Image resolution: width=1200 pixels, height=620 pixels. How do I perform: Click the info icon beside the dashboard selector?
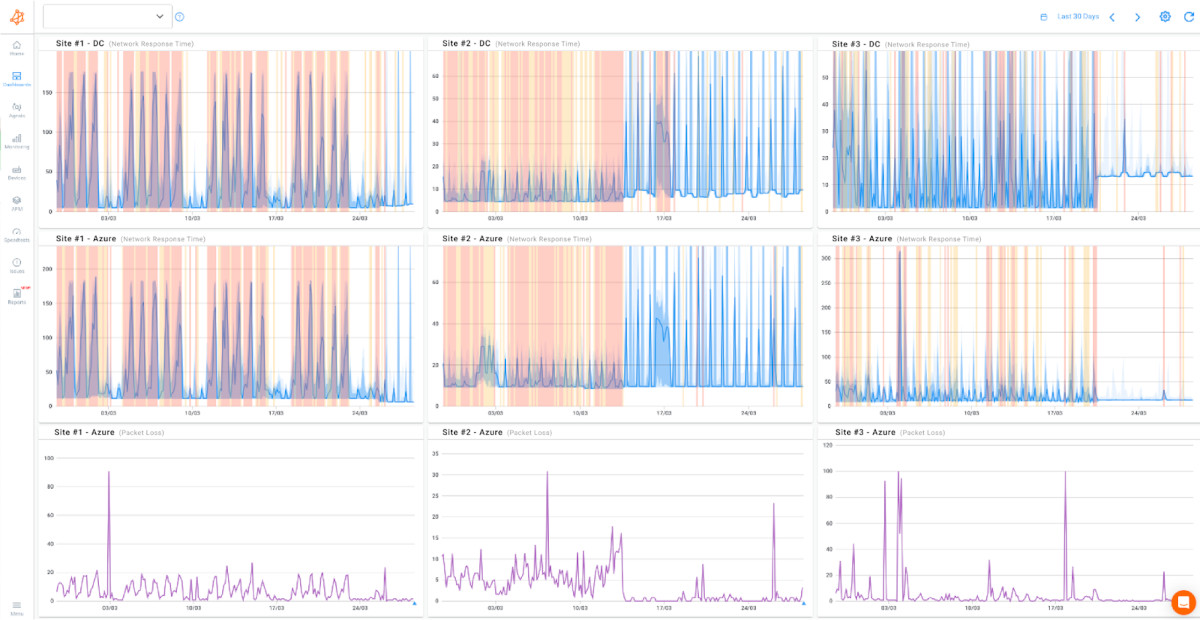[x=178, y=16]
